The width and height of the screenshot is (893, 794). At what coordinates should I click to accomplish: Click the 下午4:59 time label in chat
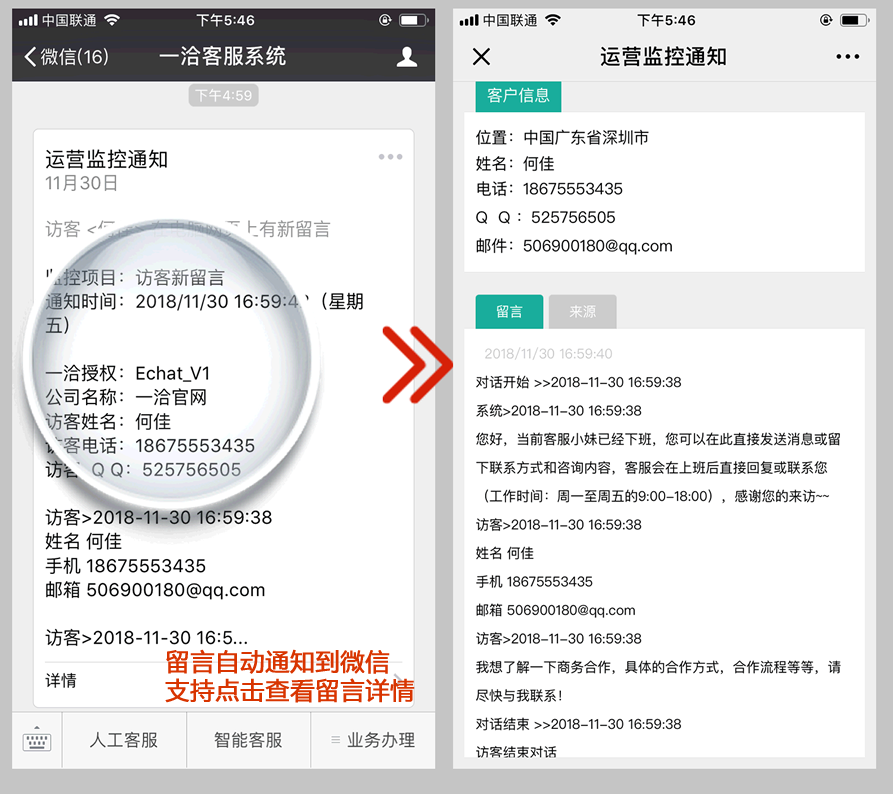tap(223, 95)
